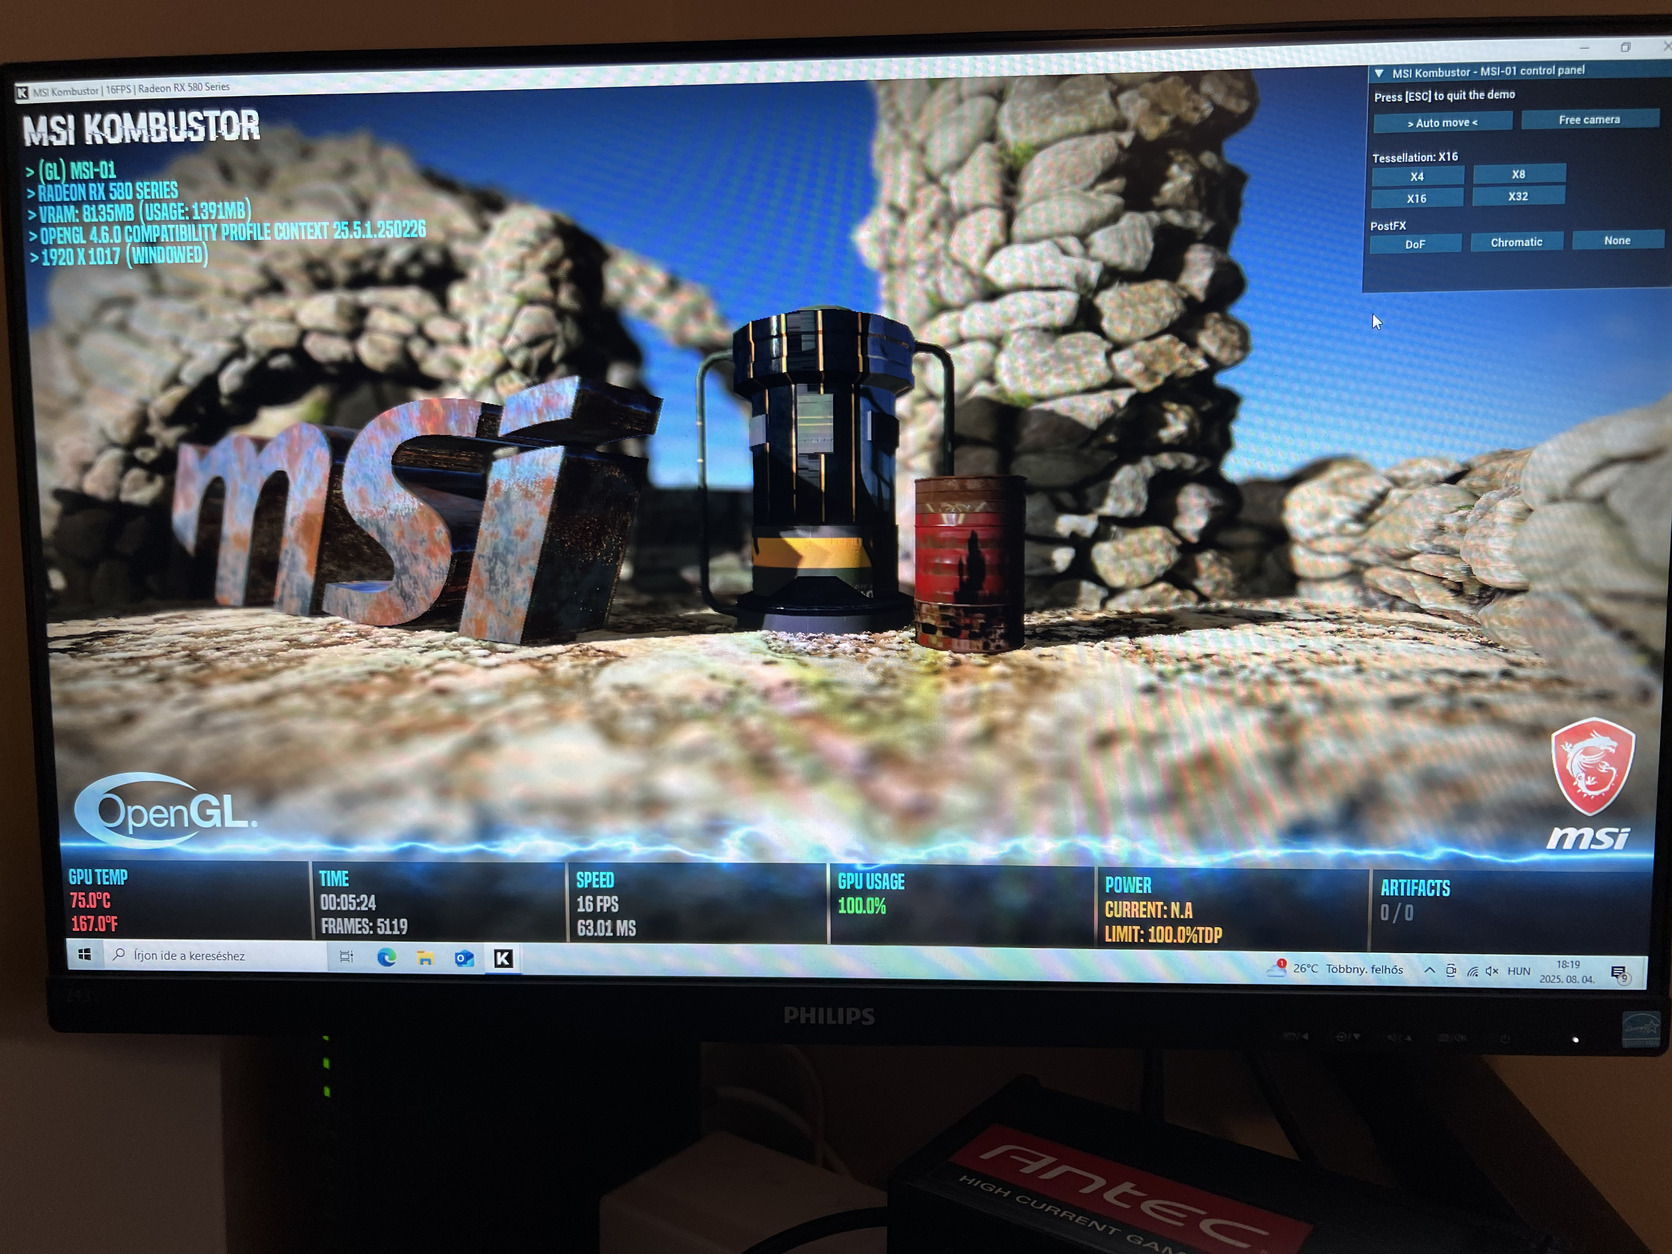Click the GPU temperature reading 75.0°C

(x=90, y=901)
